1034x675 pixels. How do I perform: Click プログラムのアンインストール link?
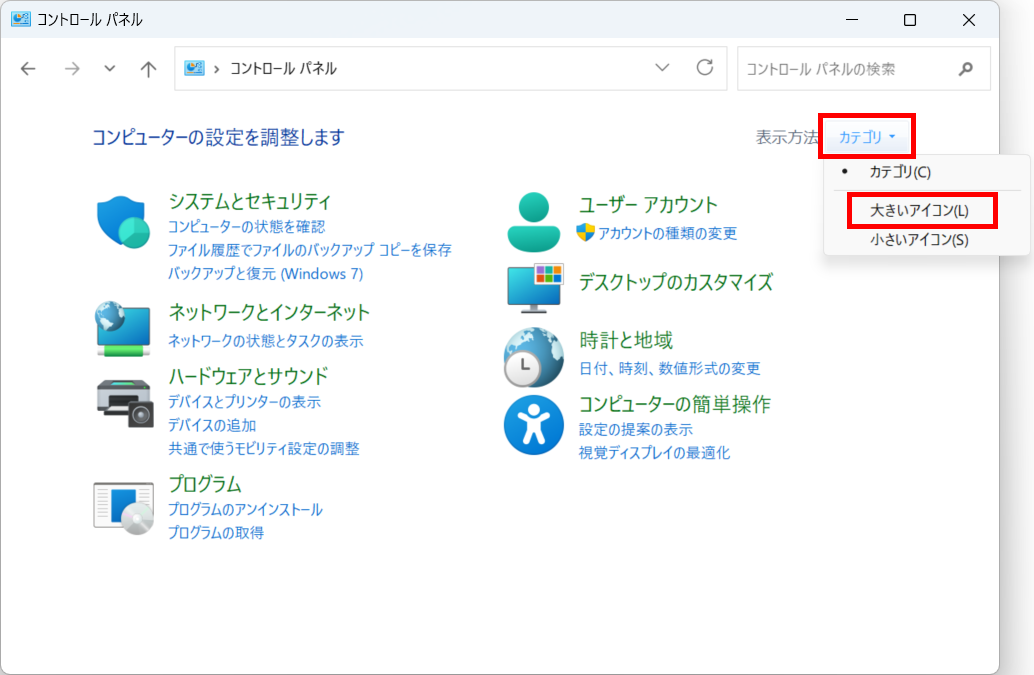point(245,510)
